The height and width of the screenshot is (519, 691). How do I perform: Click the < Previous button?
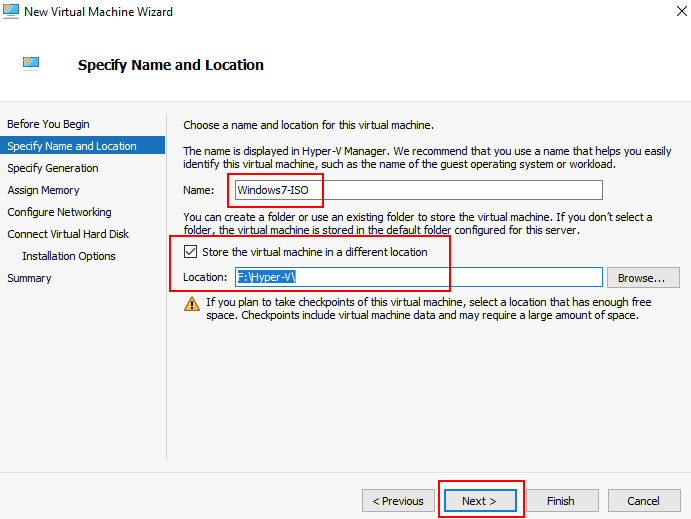tap(398, 500)
